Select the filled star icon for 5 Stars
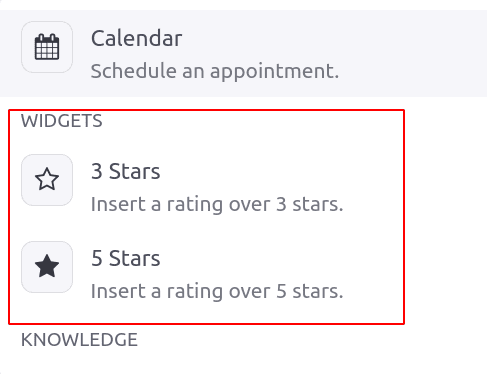 click(x=47, y=266)
